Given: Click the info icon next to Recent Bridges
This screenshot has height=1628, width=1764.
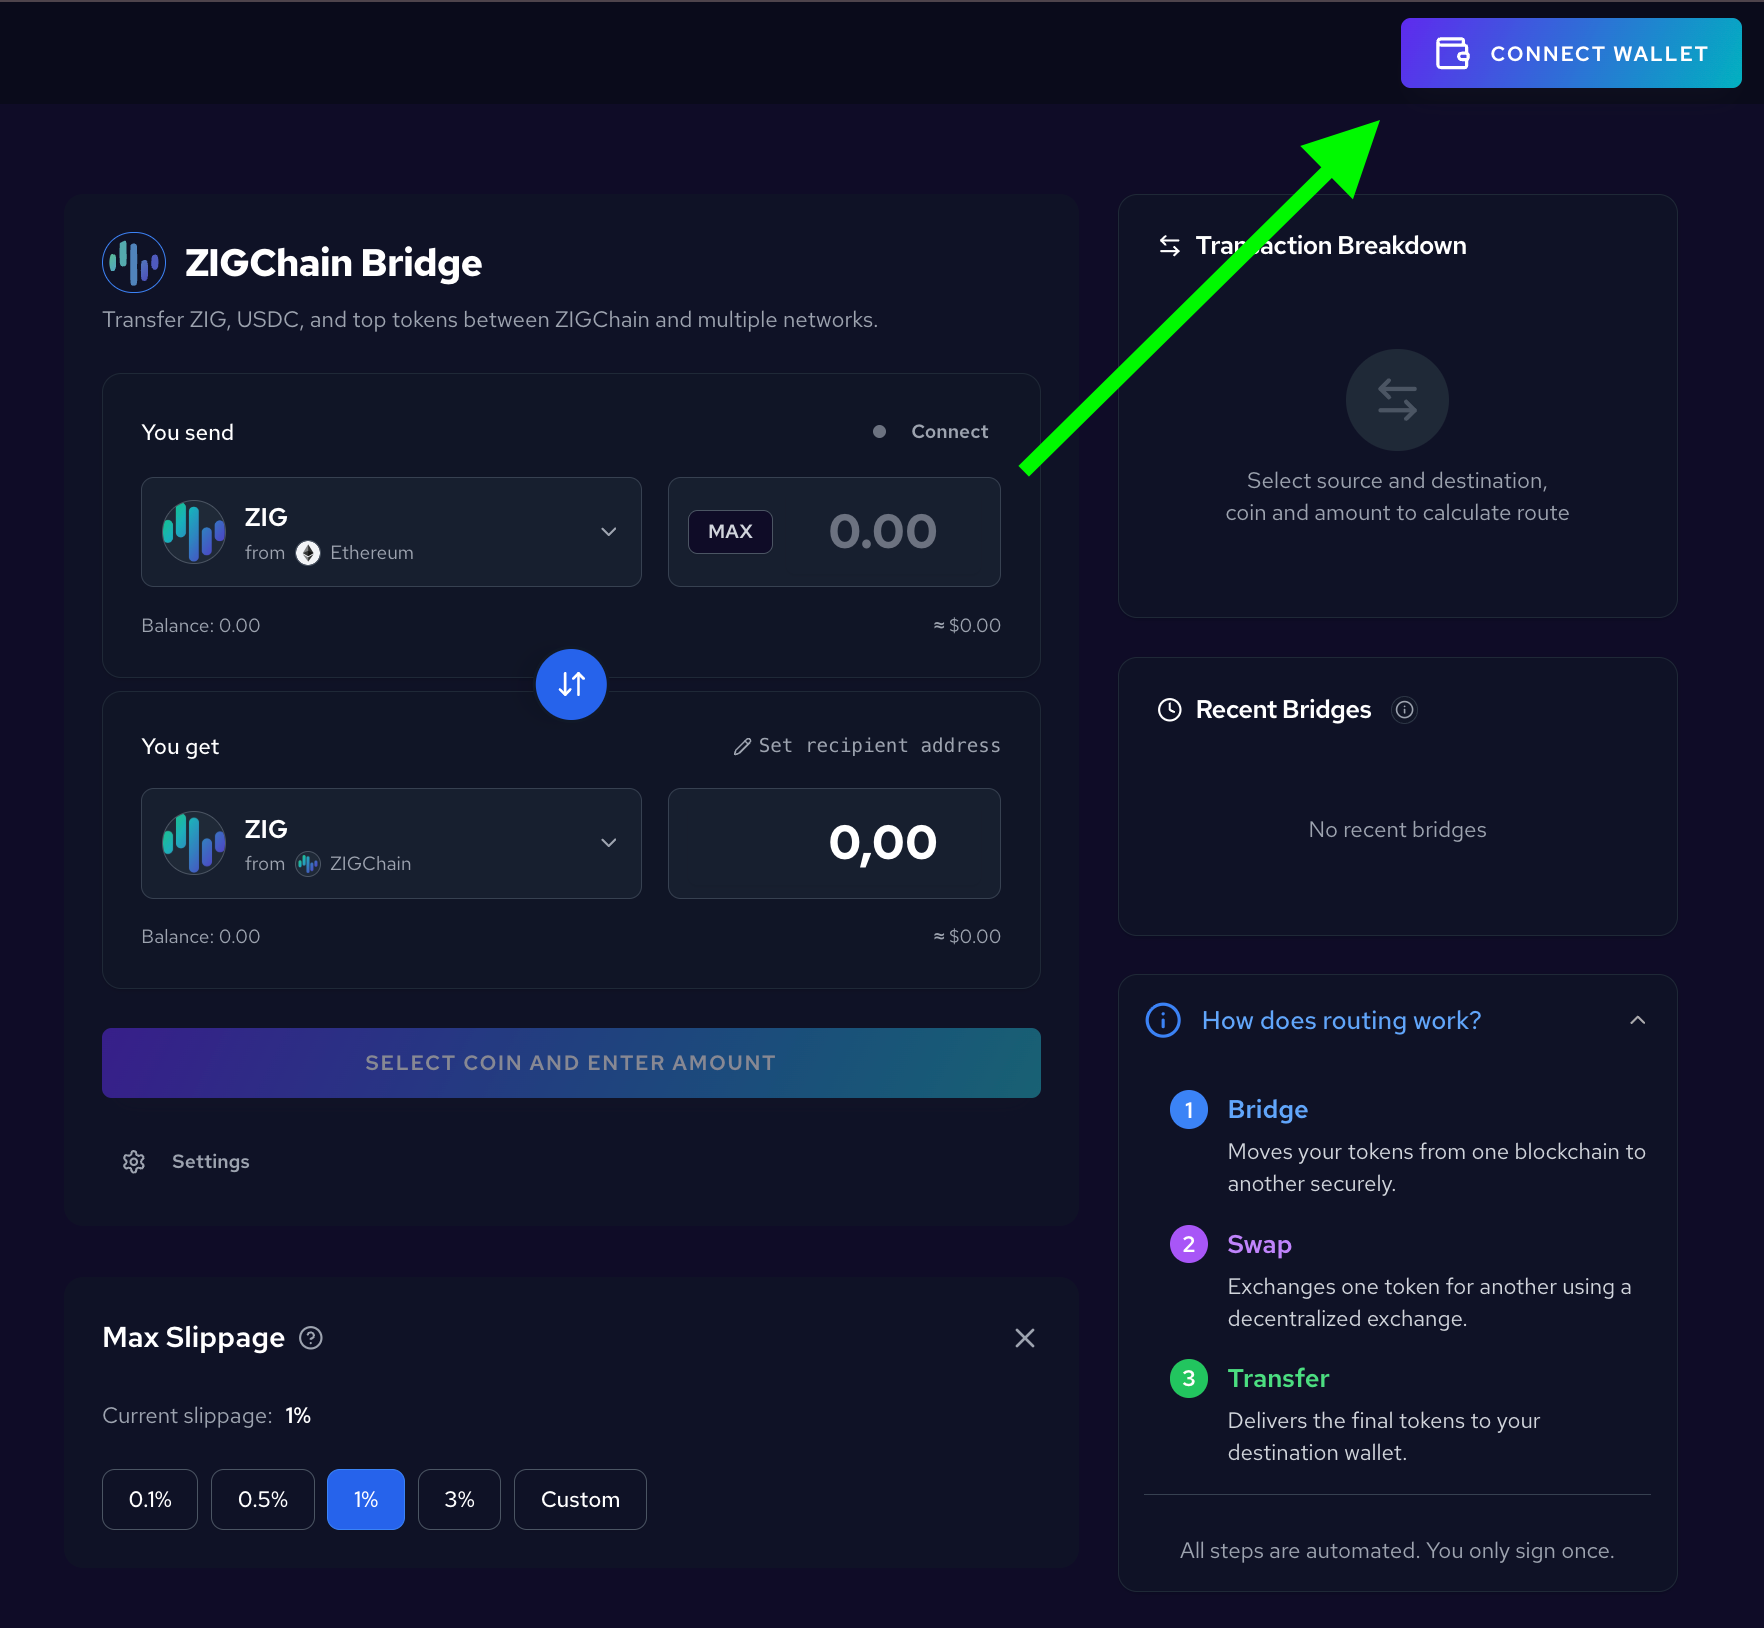Looking at the screenshot, I should tap(1404, 710).
